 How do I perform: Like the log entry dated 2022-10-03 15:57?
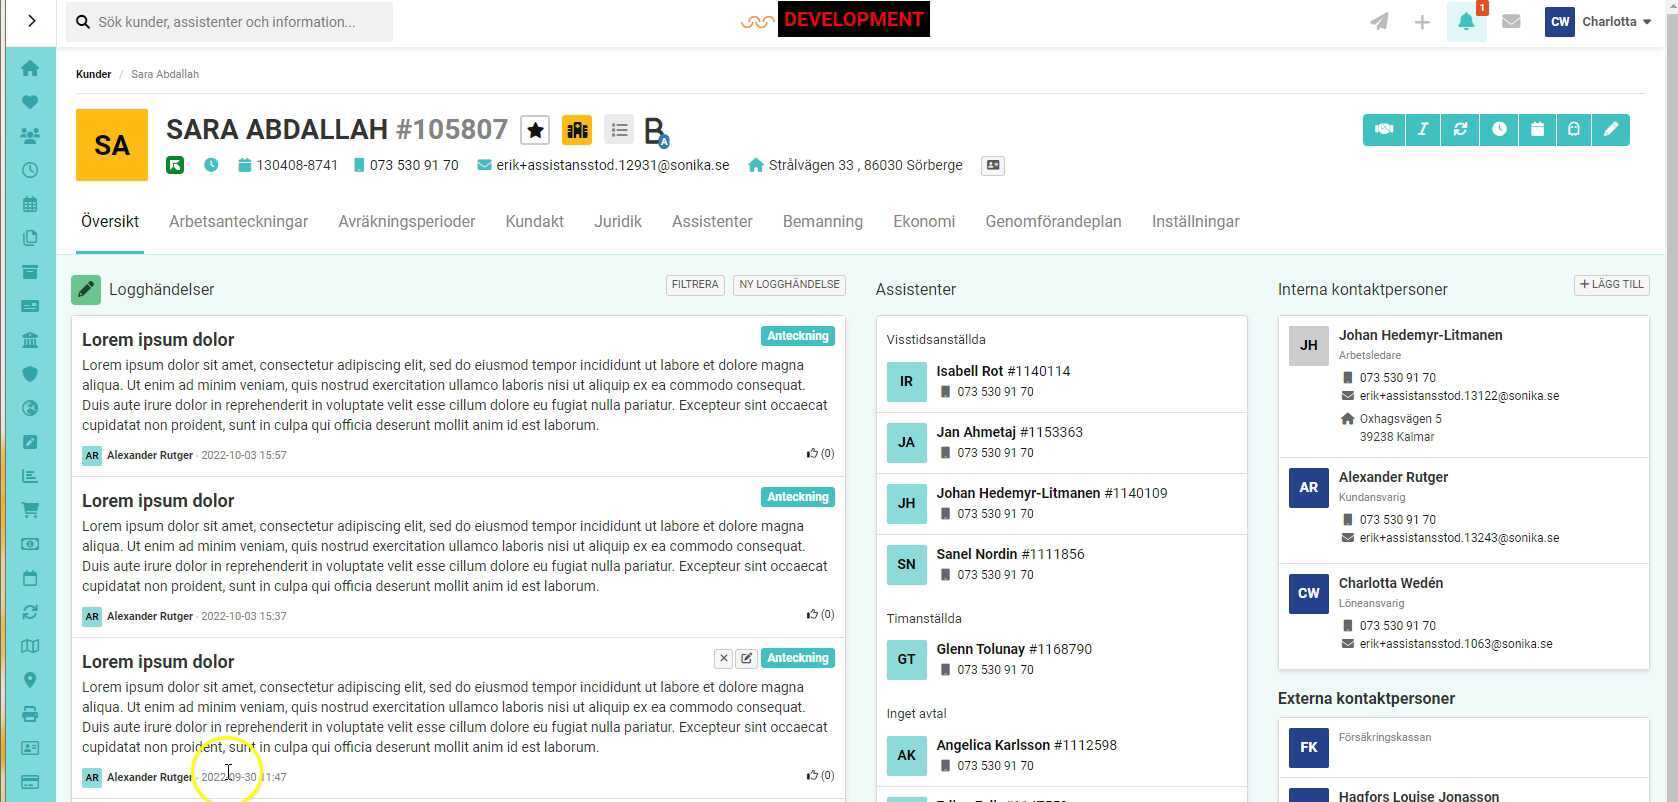point(820,454)
